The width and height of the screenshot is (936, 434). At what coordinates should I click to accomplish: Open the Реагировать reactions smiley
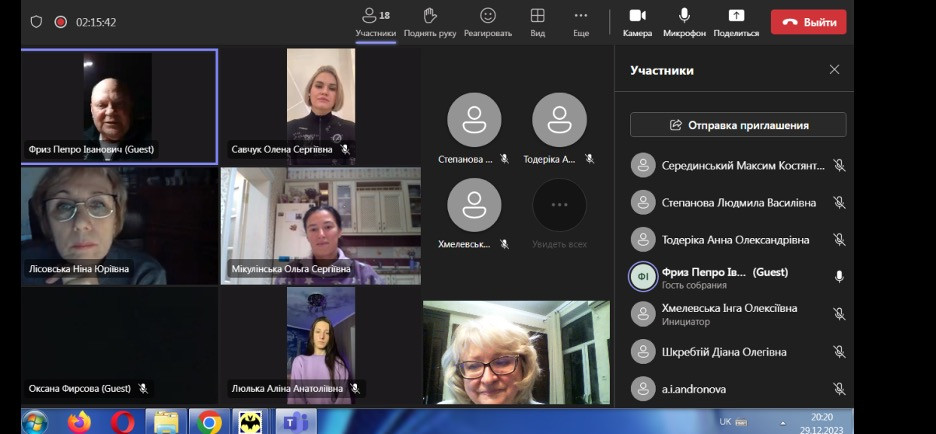488,16
